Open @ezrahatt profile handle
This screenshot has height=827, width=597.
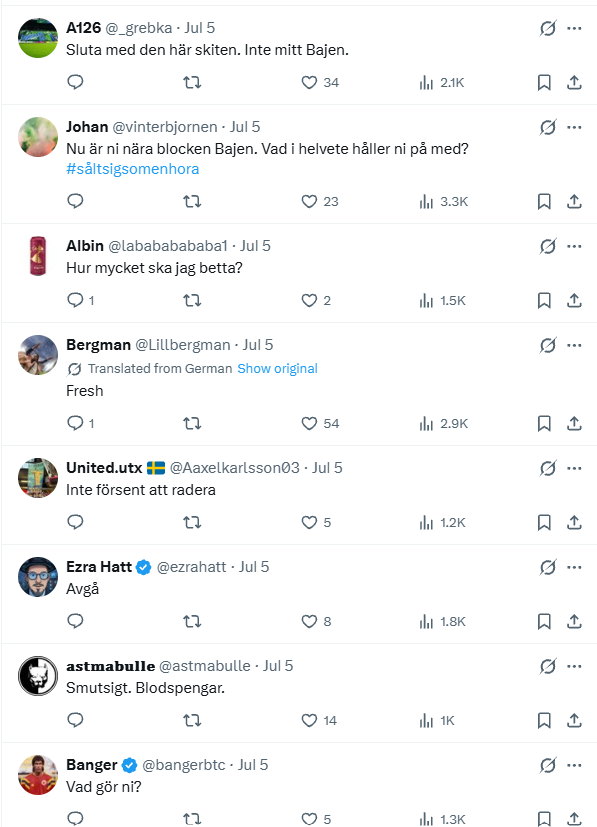(x=191, y=567)
